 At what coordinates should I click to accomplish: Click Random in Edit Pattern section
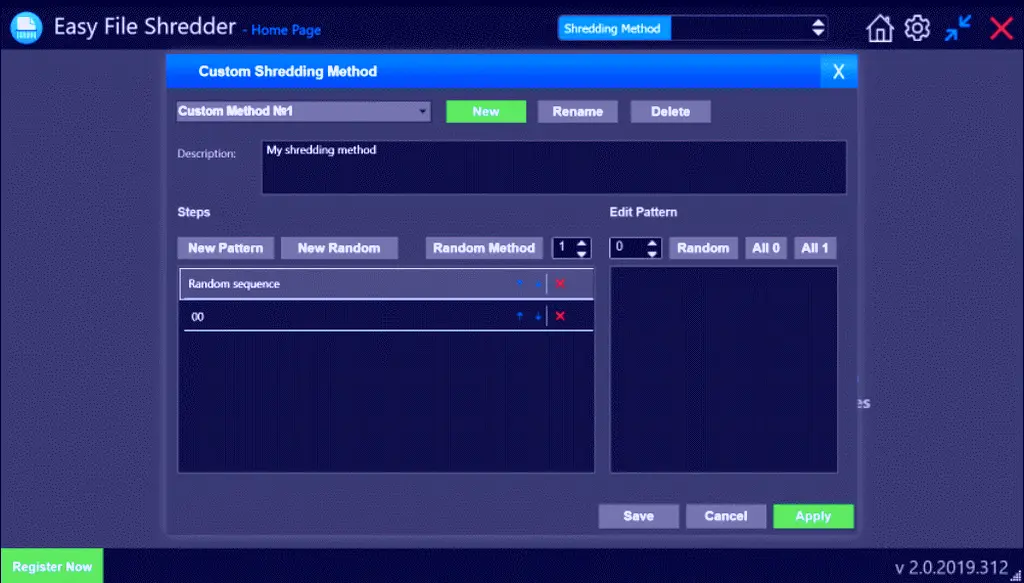(703, 248)
